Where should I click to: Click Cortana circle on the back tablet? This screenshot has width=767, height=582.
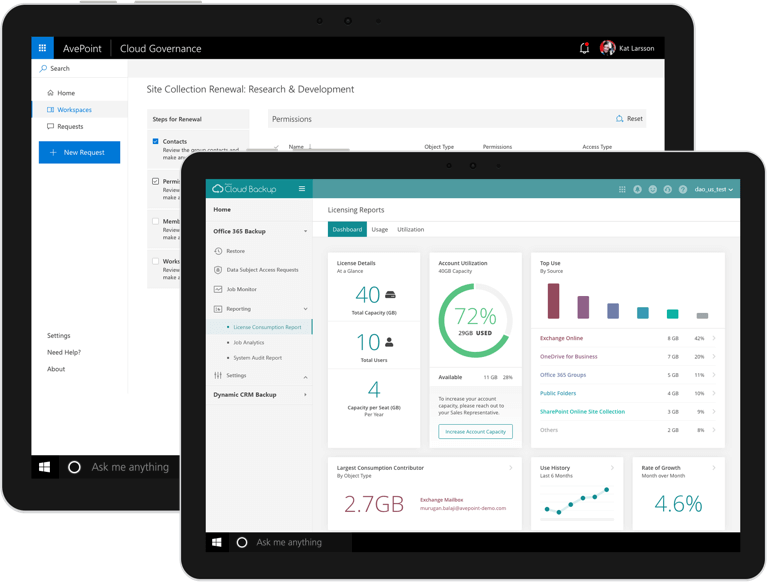pos(74,467)
